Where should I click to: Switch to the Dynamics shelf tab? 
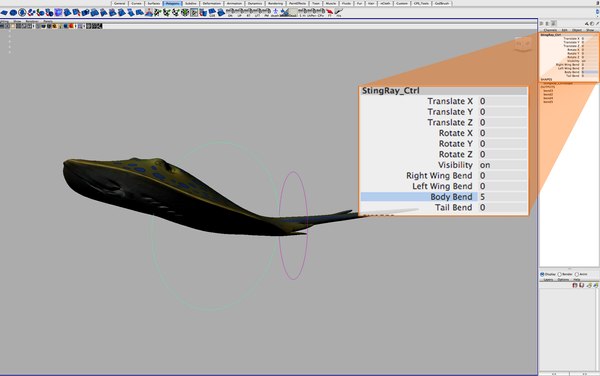coord(255,3)
